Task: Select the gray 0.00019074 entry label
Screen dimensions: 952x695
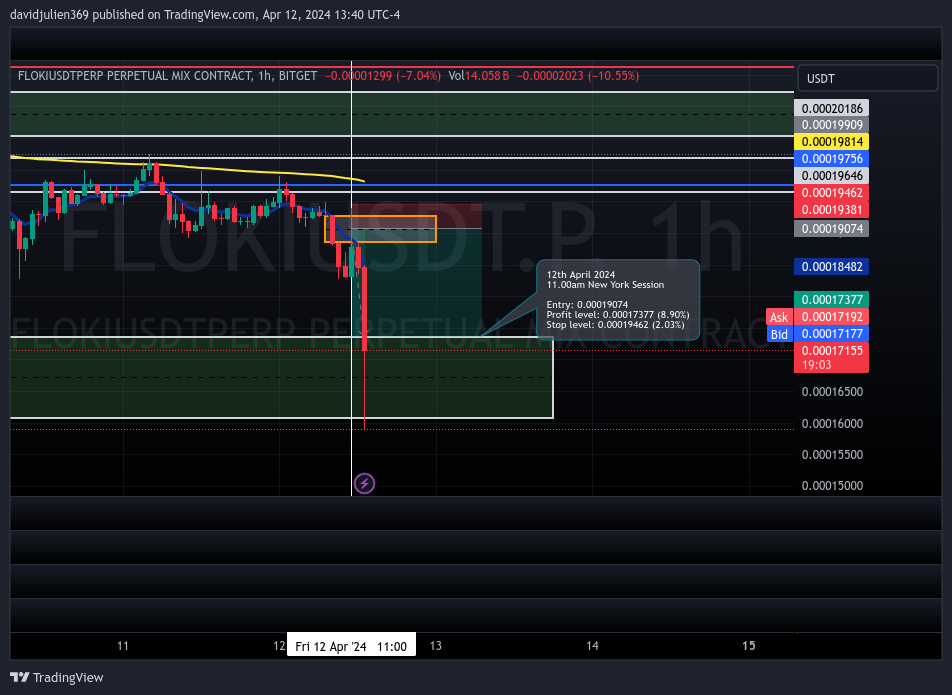Action: pos(831,229)
